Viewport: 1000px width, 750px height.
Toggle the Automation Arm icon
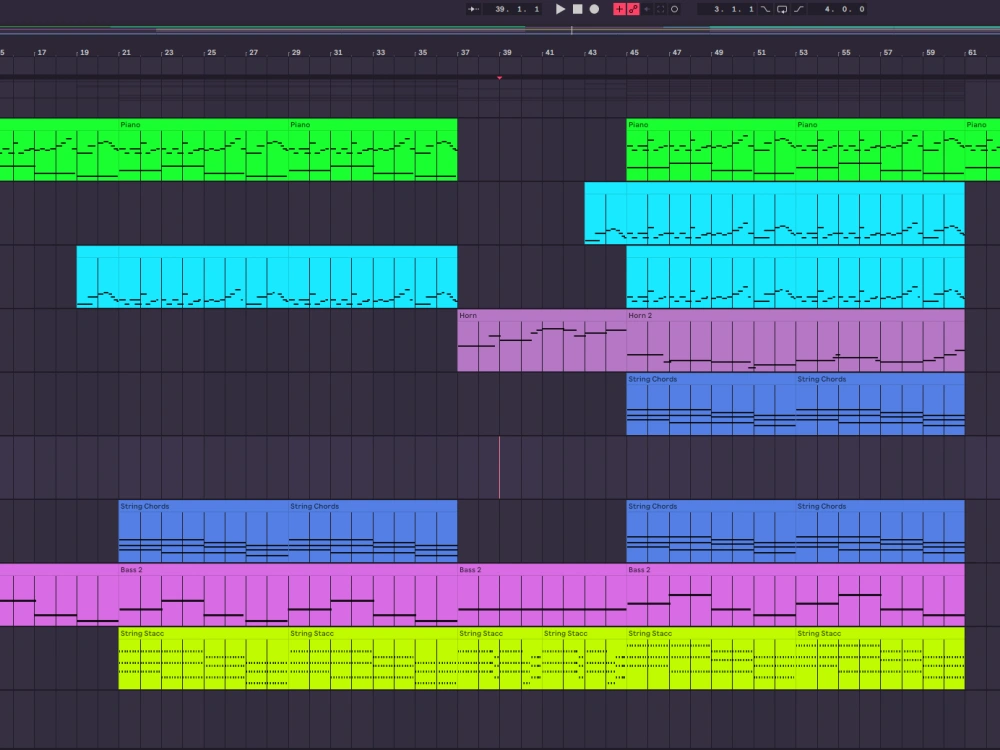tap(633, 9)
